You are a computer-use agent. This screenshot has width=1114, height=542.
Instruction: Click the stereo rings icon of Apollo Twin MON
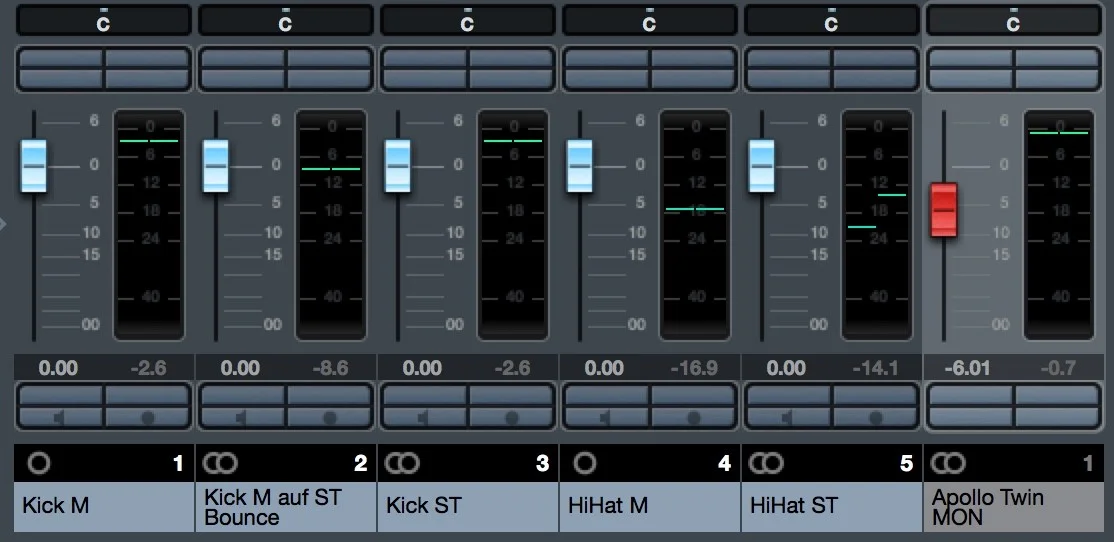tap(948, 463)
